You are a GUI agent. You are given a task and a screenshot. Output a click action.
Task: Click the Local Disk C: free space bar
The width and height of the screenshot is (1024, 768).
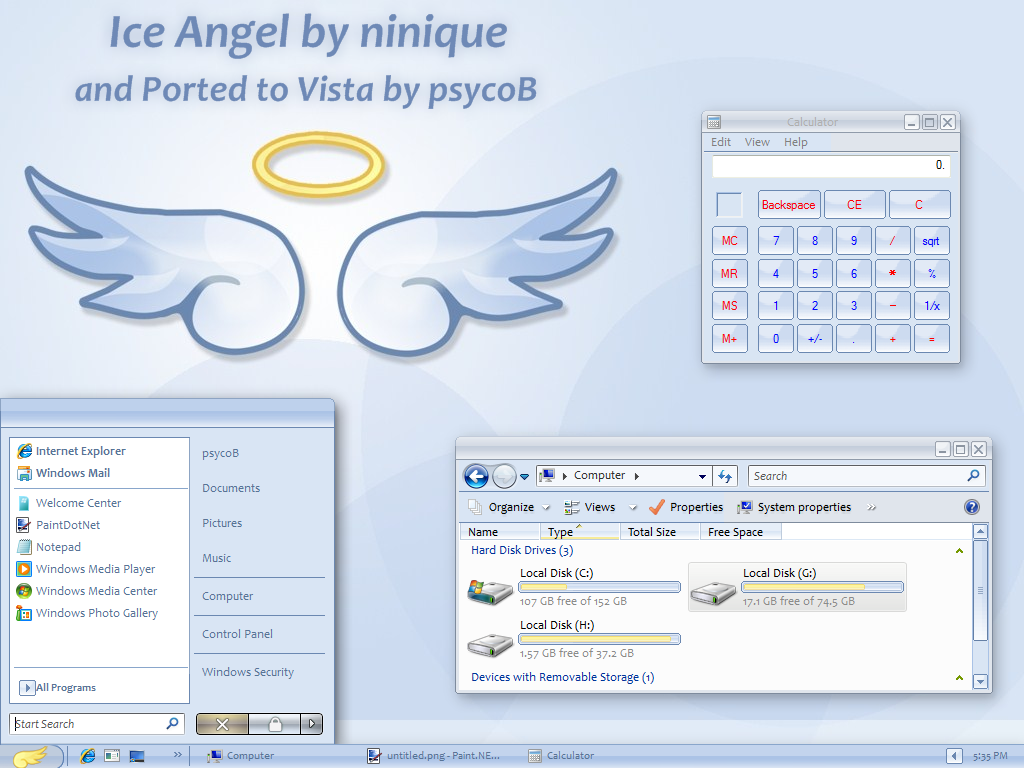point(599,588)
